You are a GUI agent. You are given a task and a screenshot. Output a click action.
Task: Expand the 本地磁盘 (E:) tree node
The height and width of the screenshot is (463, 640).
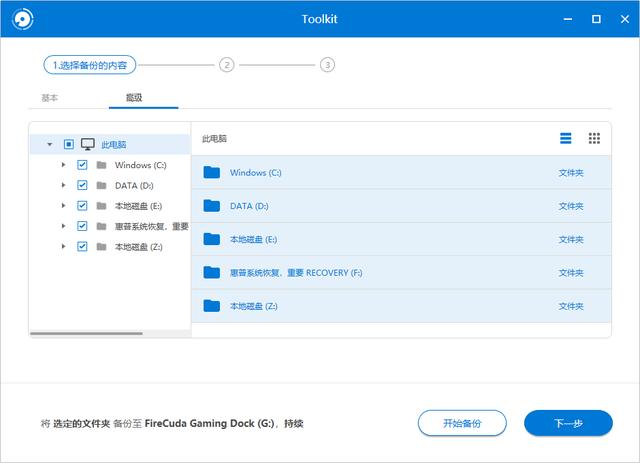63,206
